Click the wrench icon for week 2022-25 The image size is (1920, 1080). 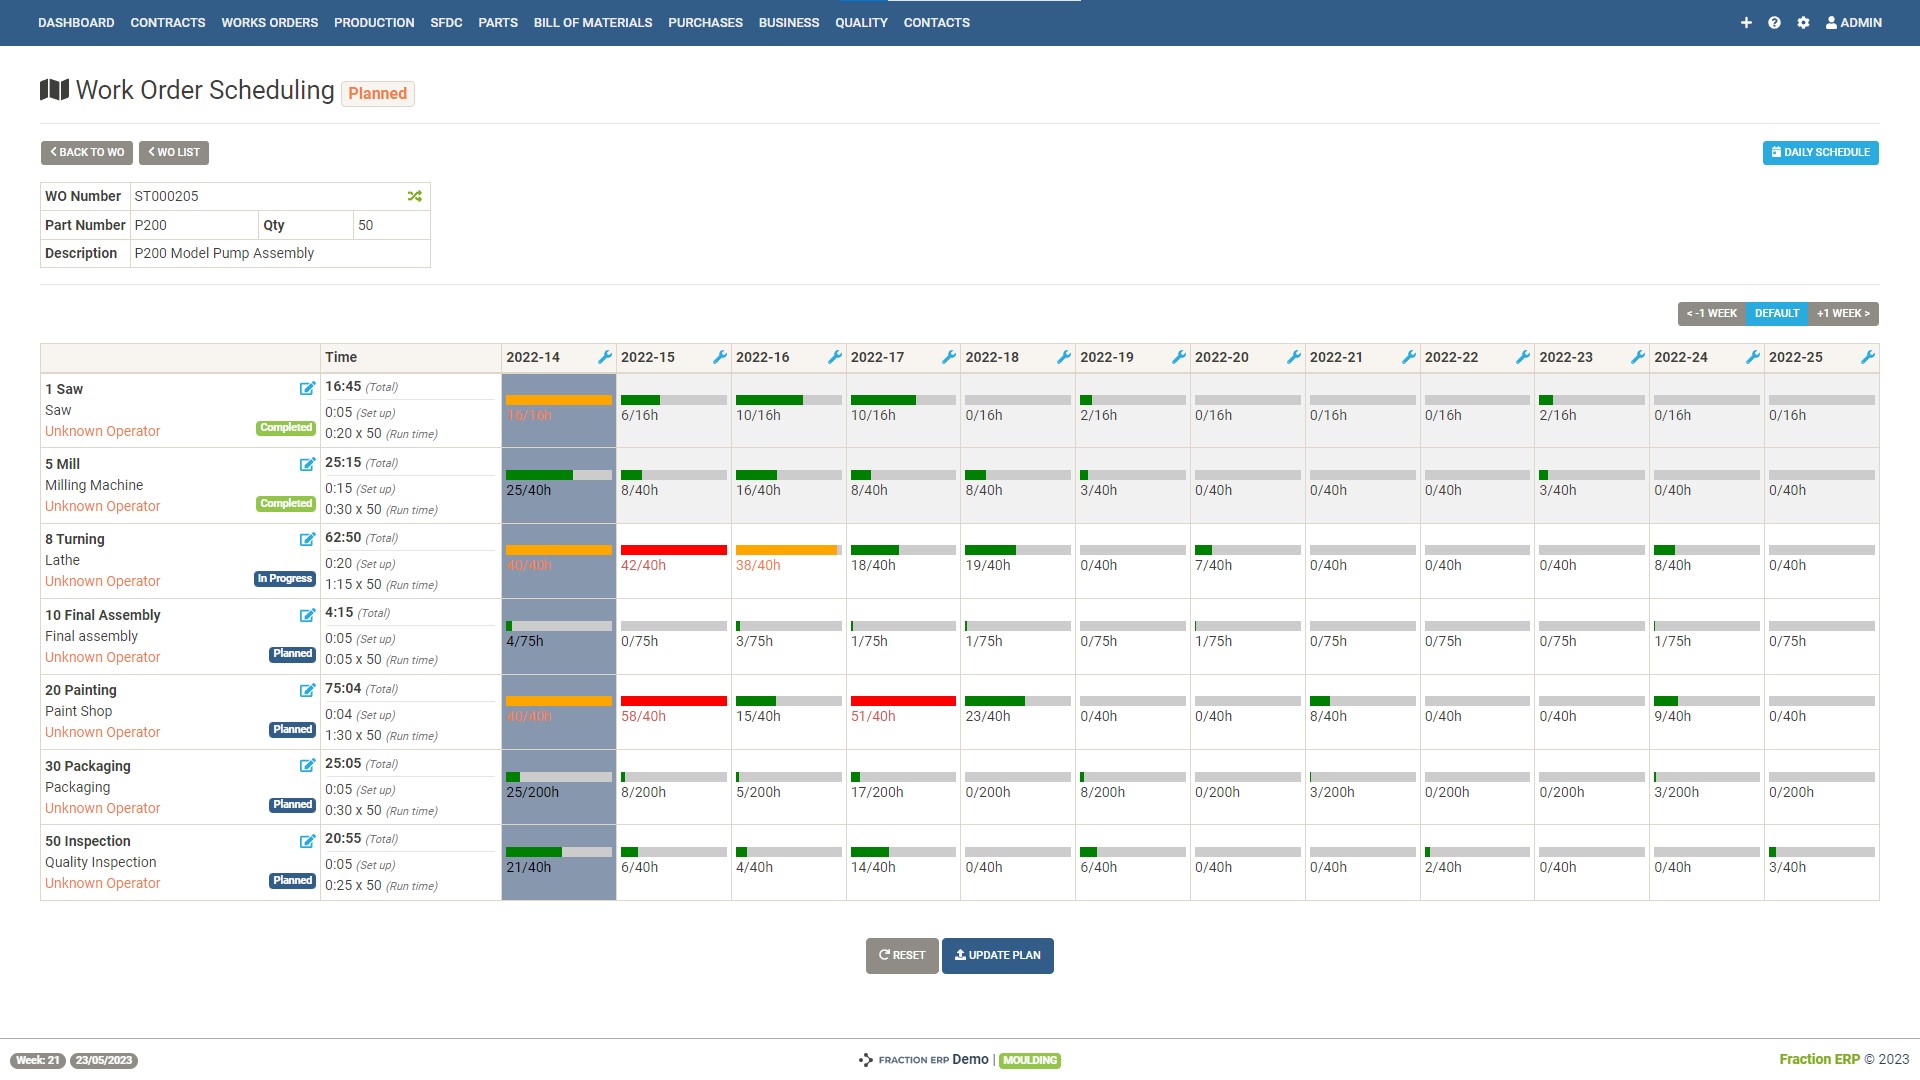1867,357
